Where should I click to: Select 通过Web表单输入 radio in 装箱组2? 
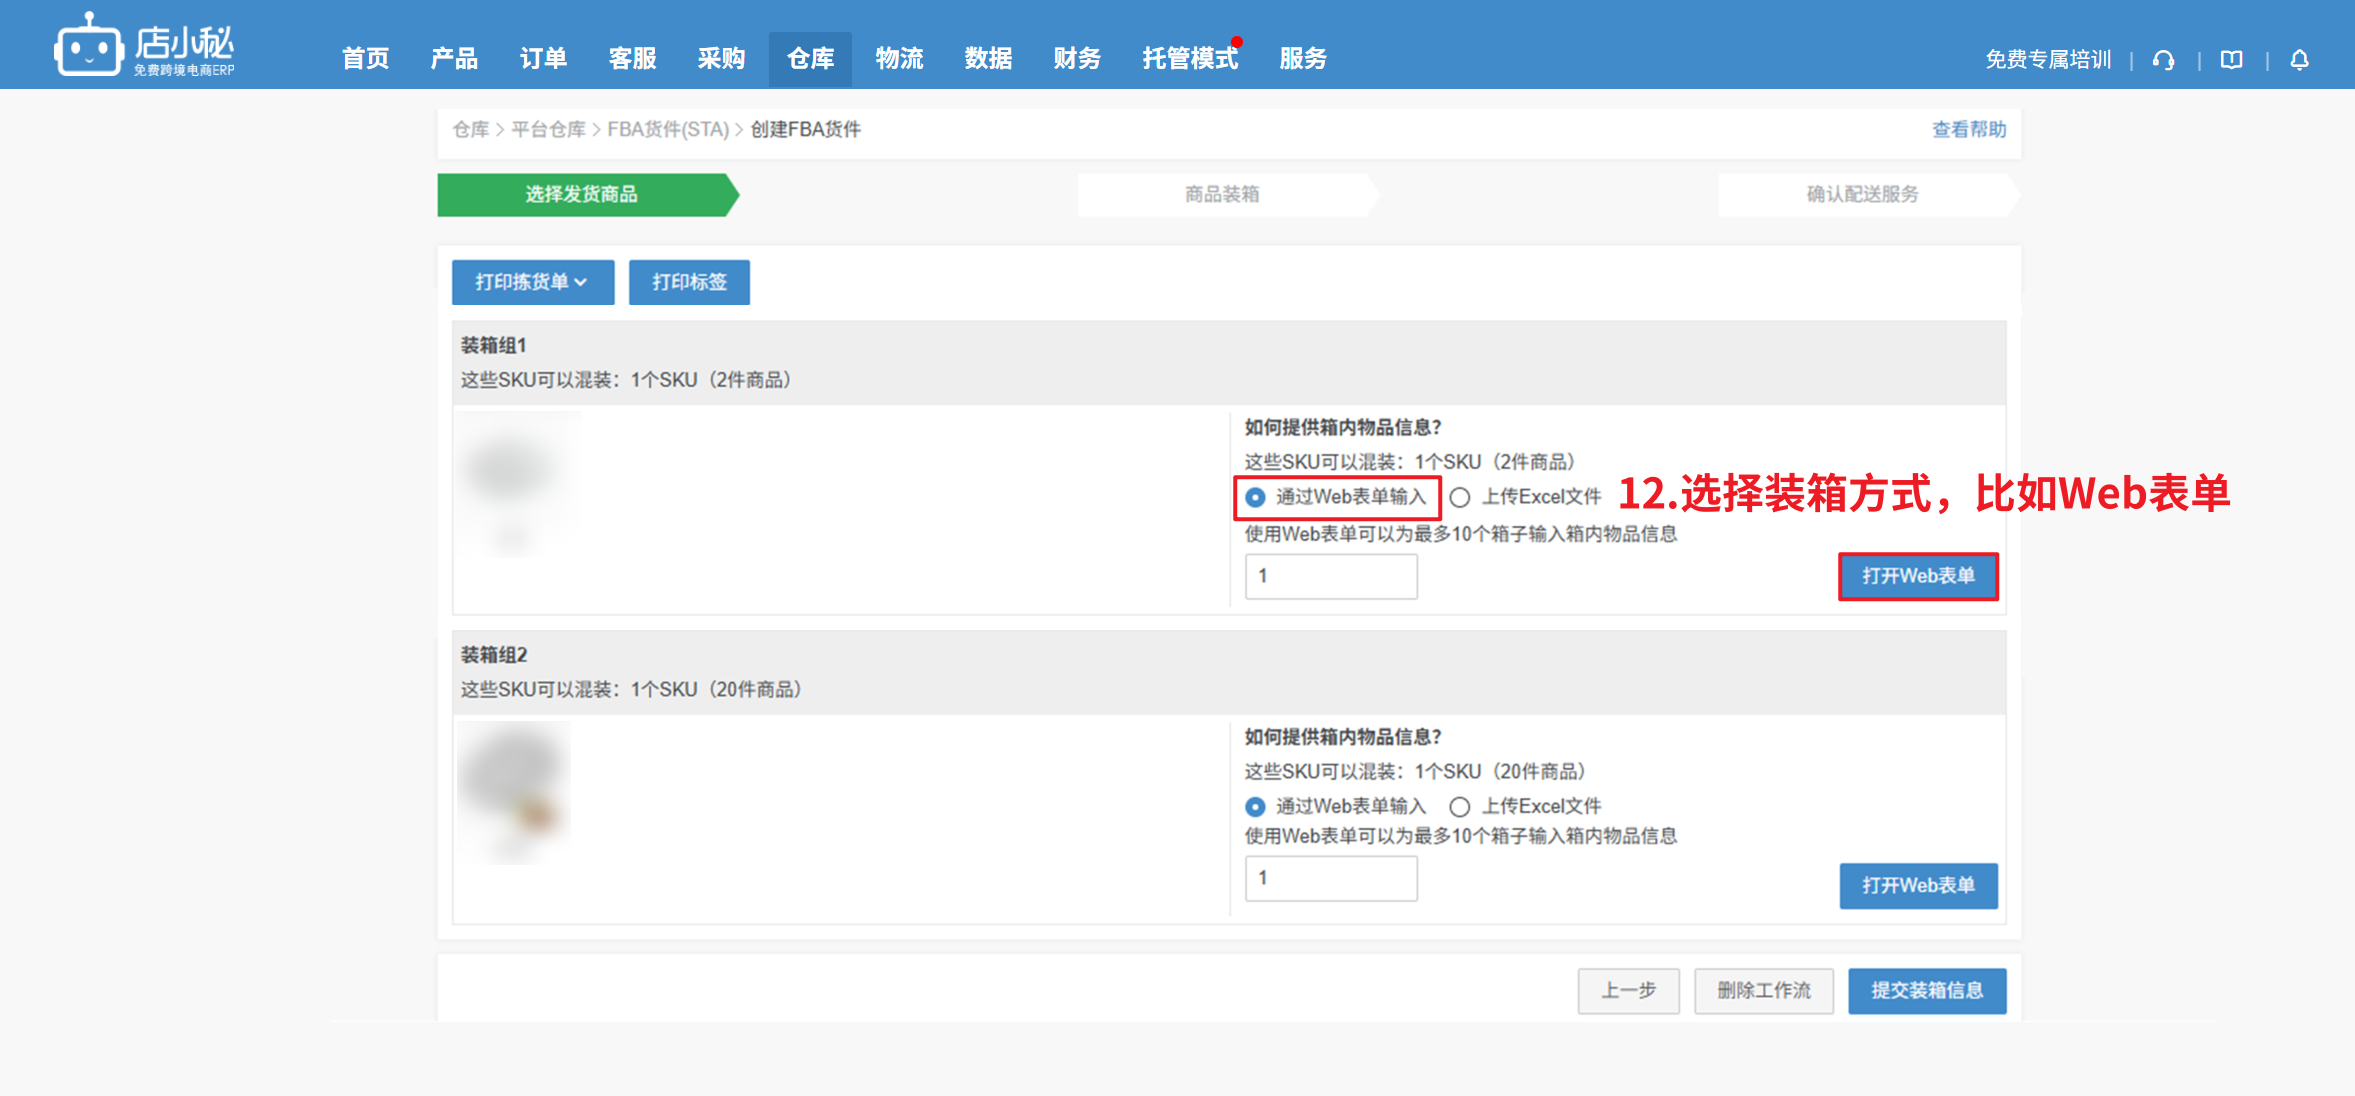(x=1255, y=807)
